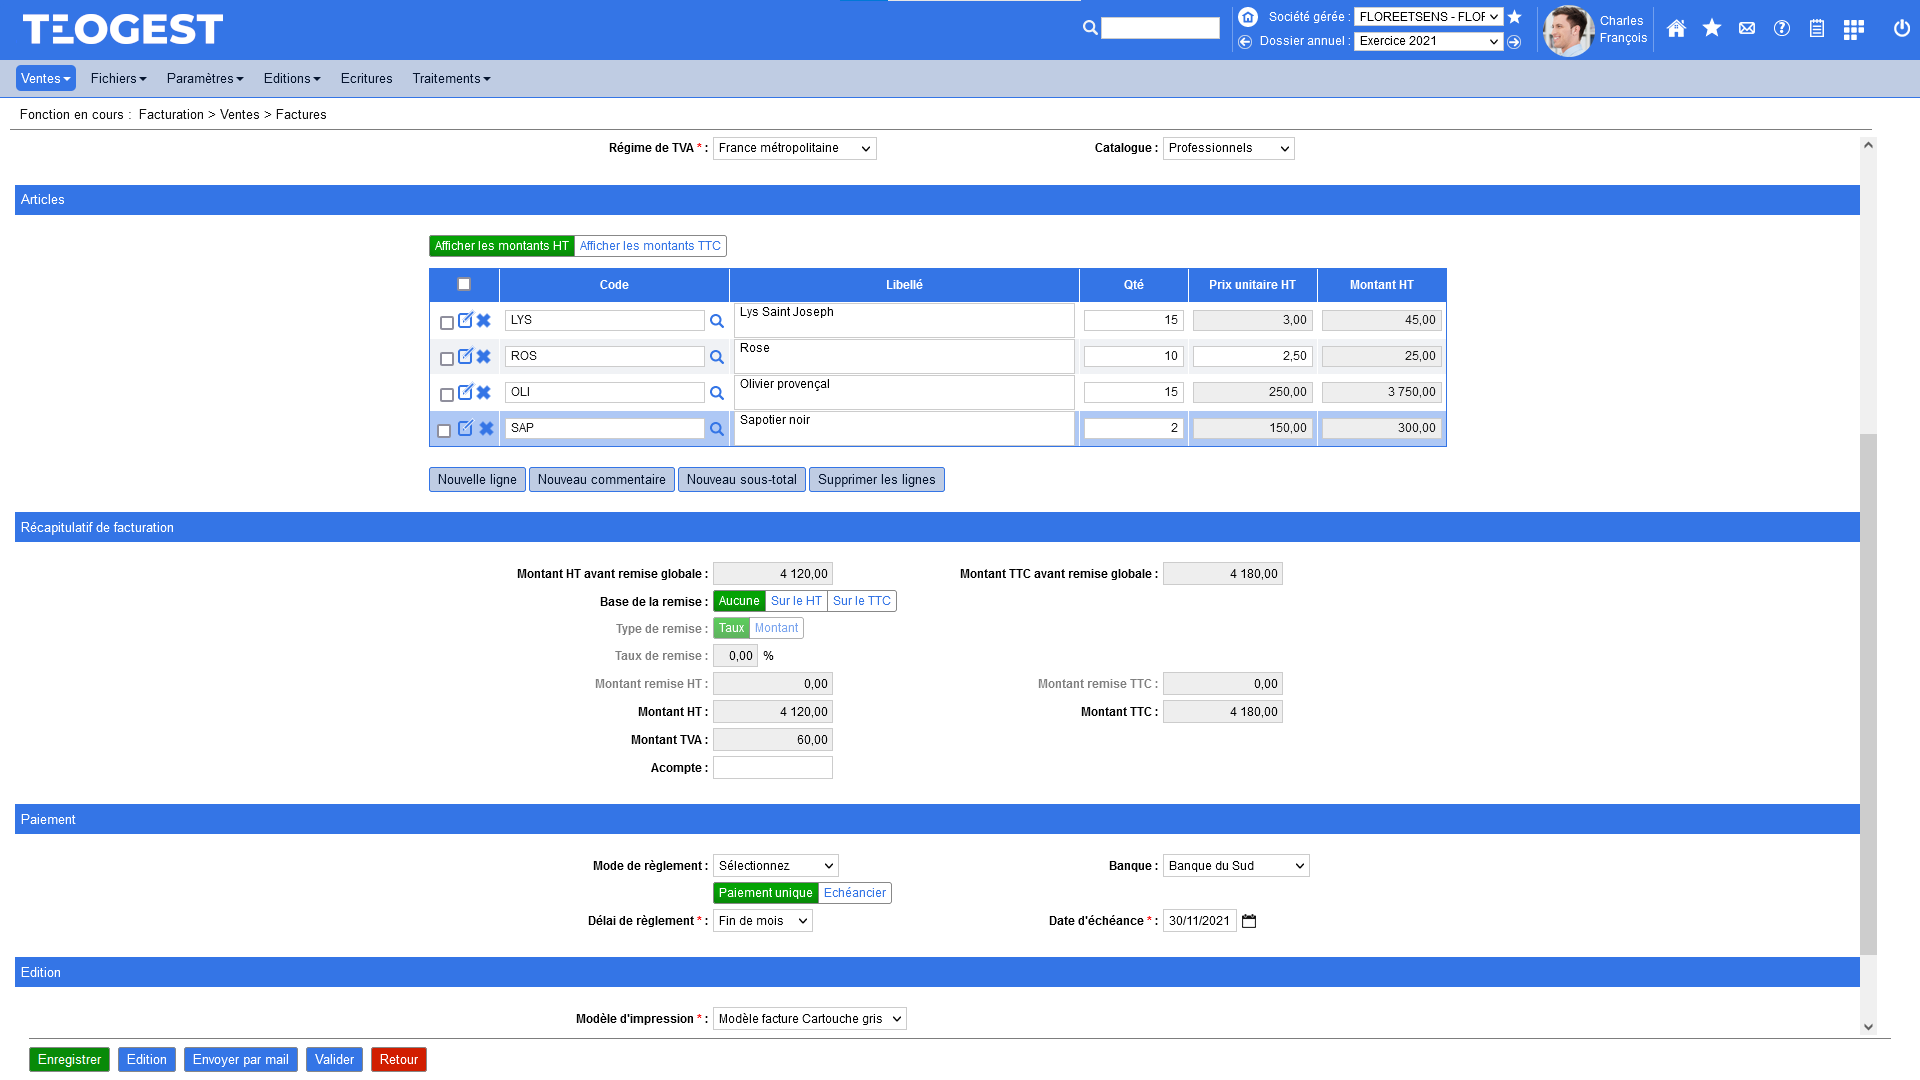This screenshot has height=1080, width=1920.
Task: Click the power logout icon
Action: 1901,29
